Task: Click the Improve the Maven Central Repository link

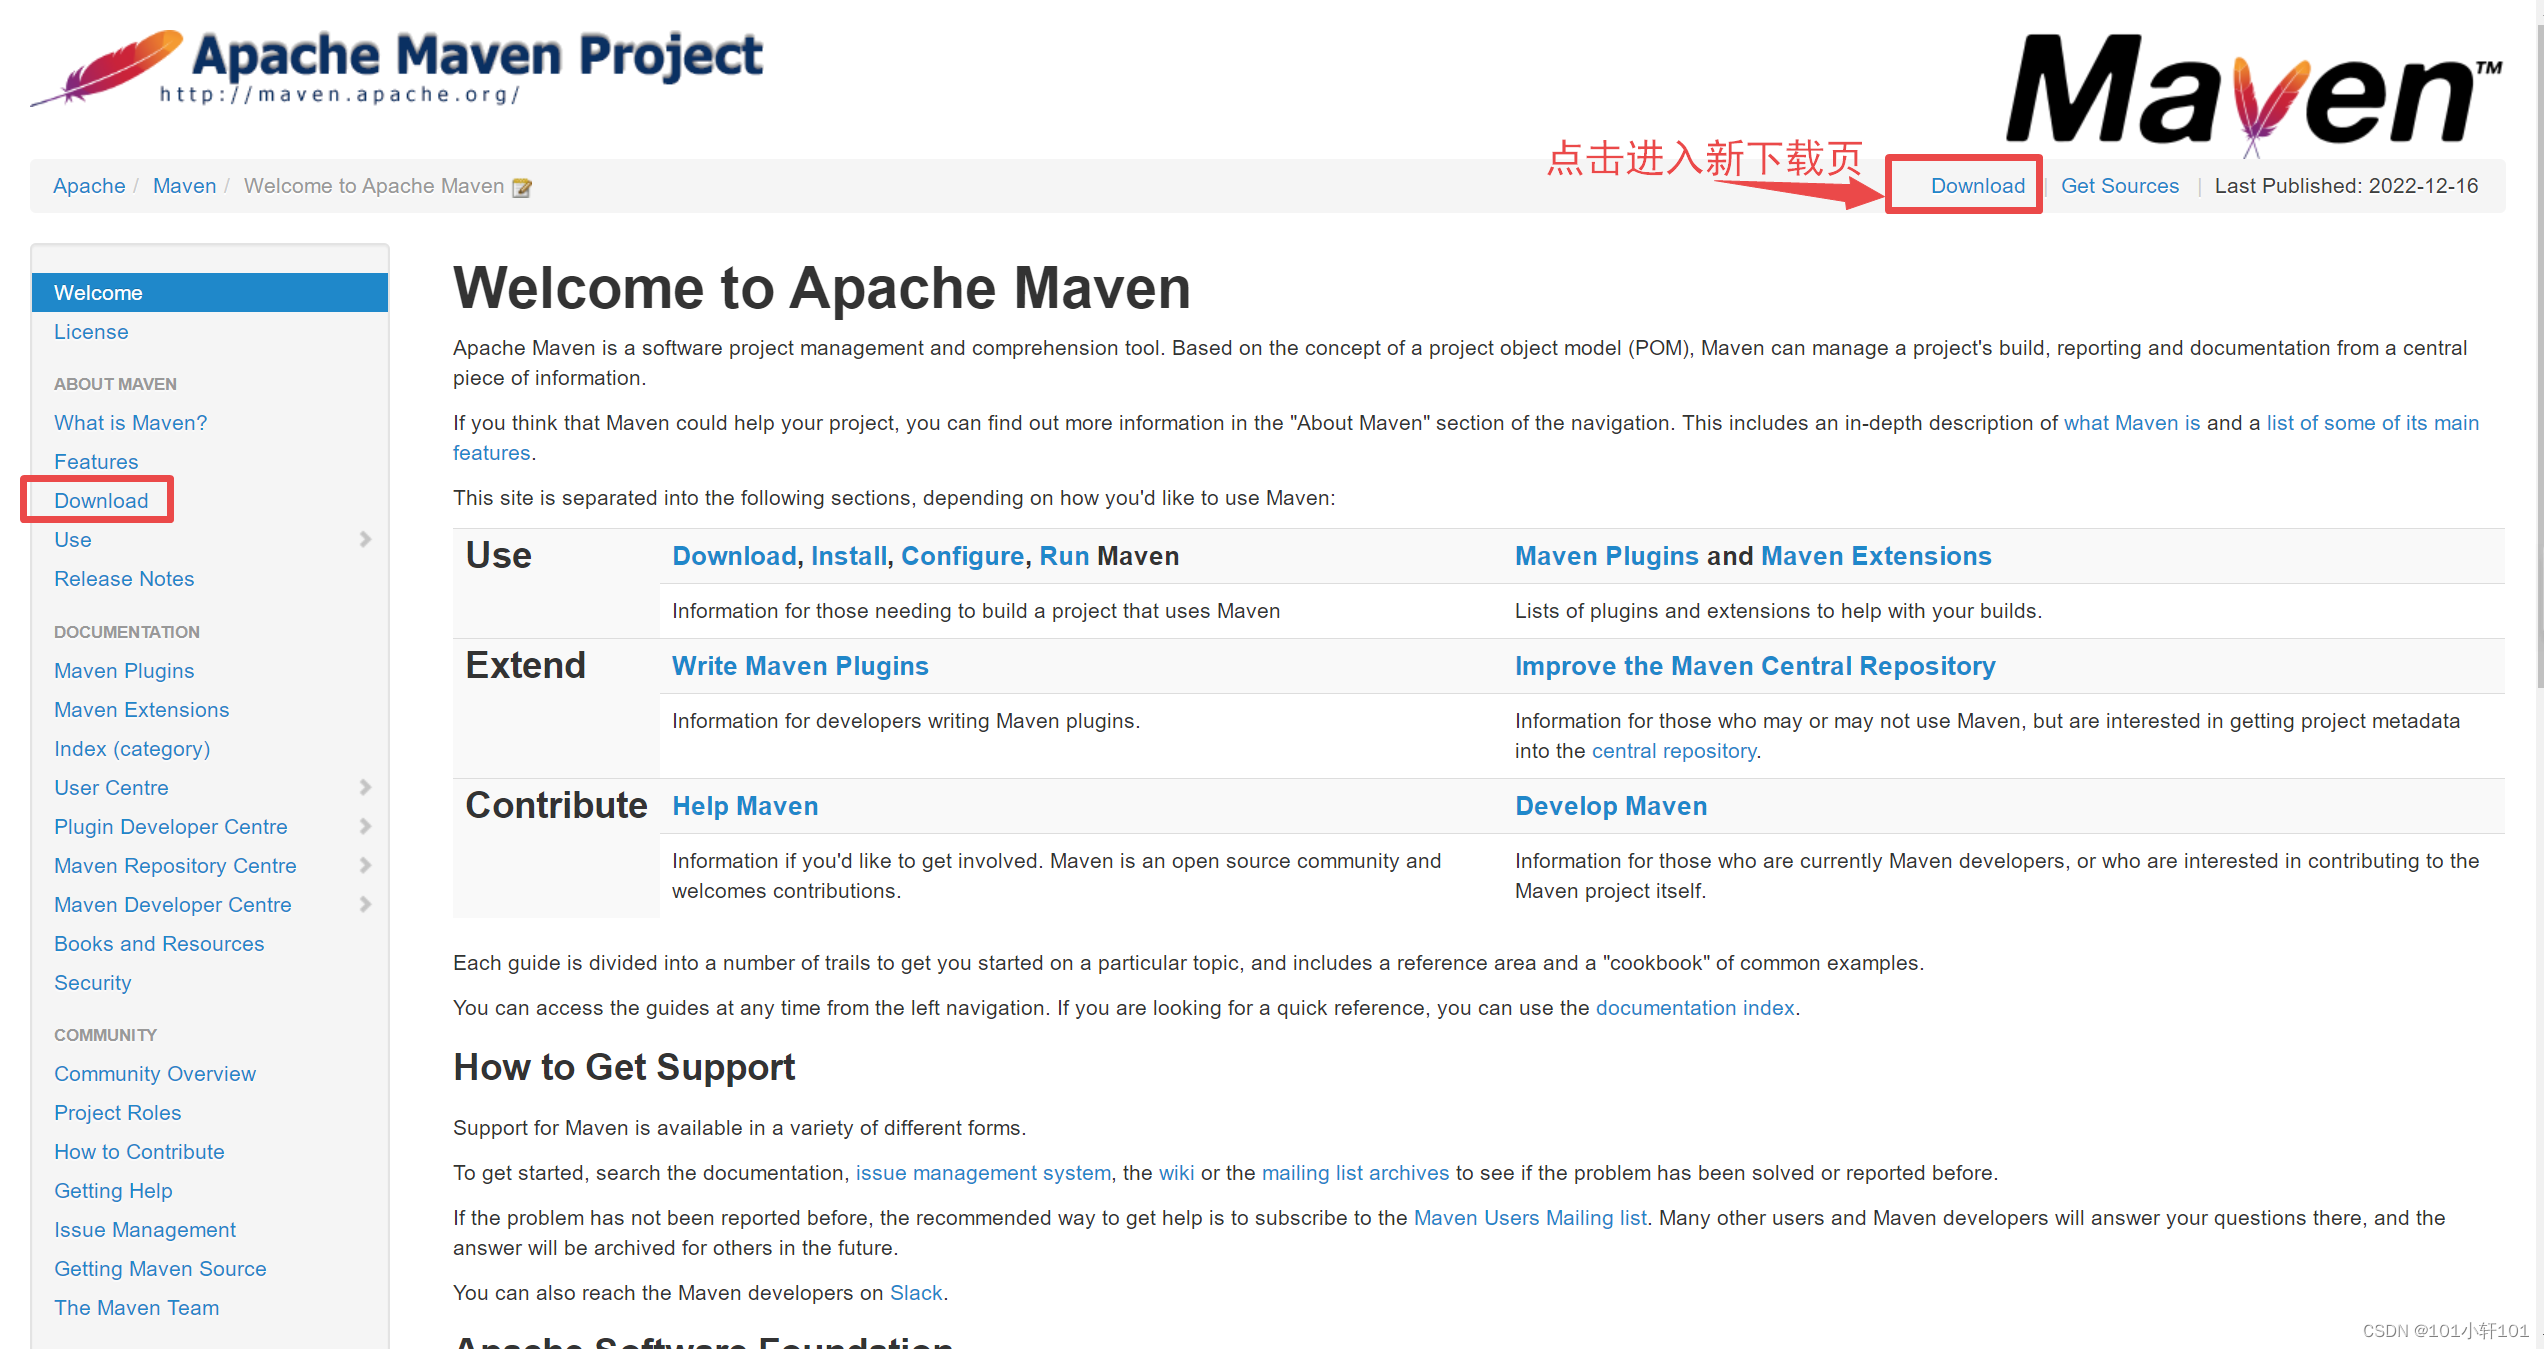Action: pyautogui.click(x=1754, y=666)
